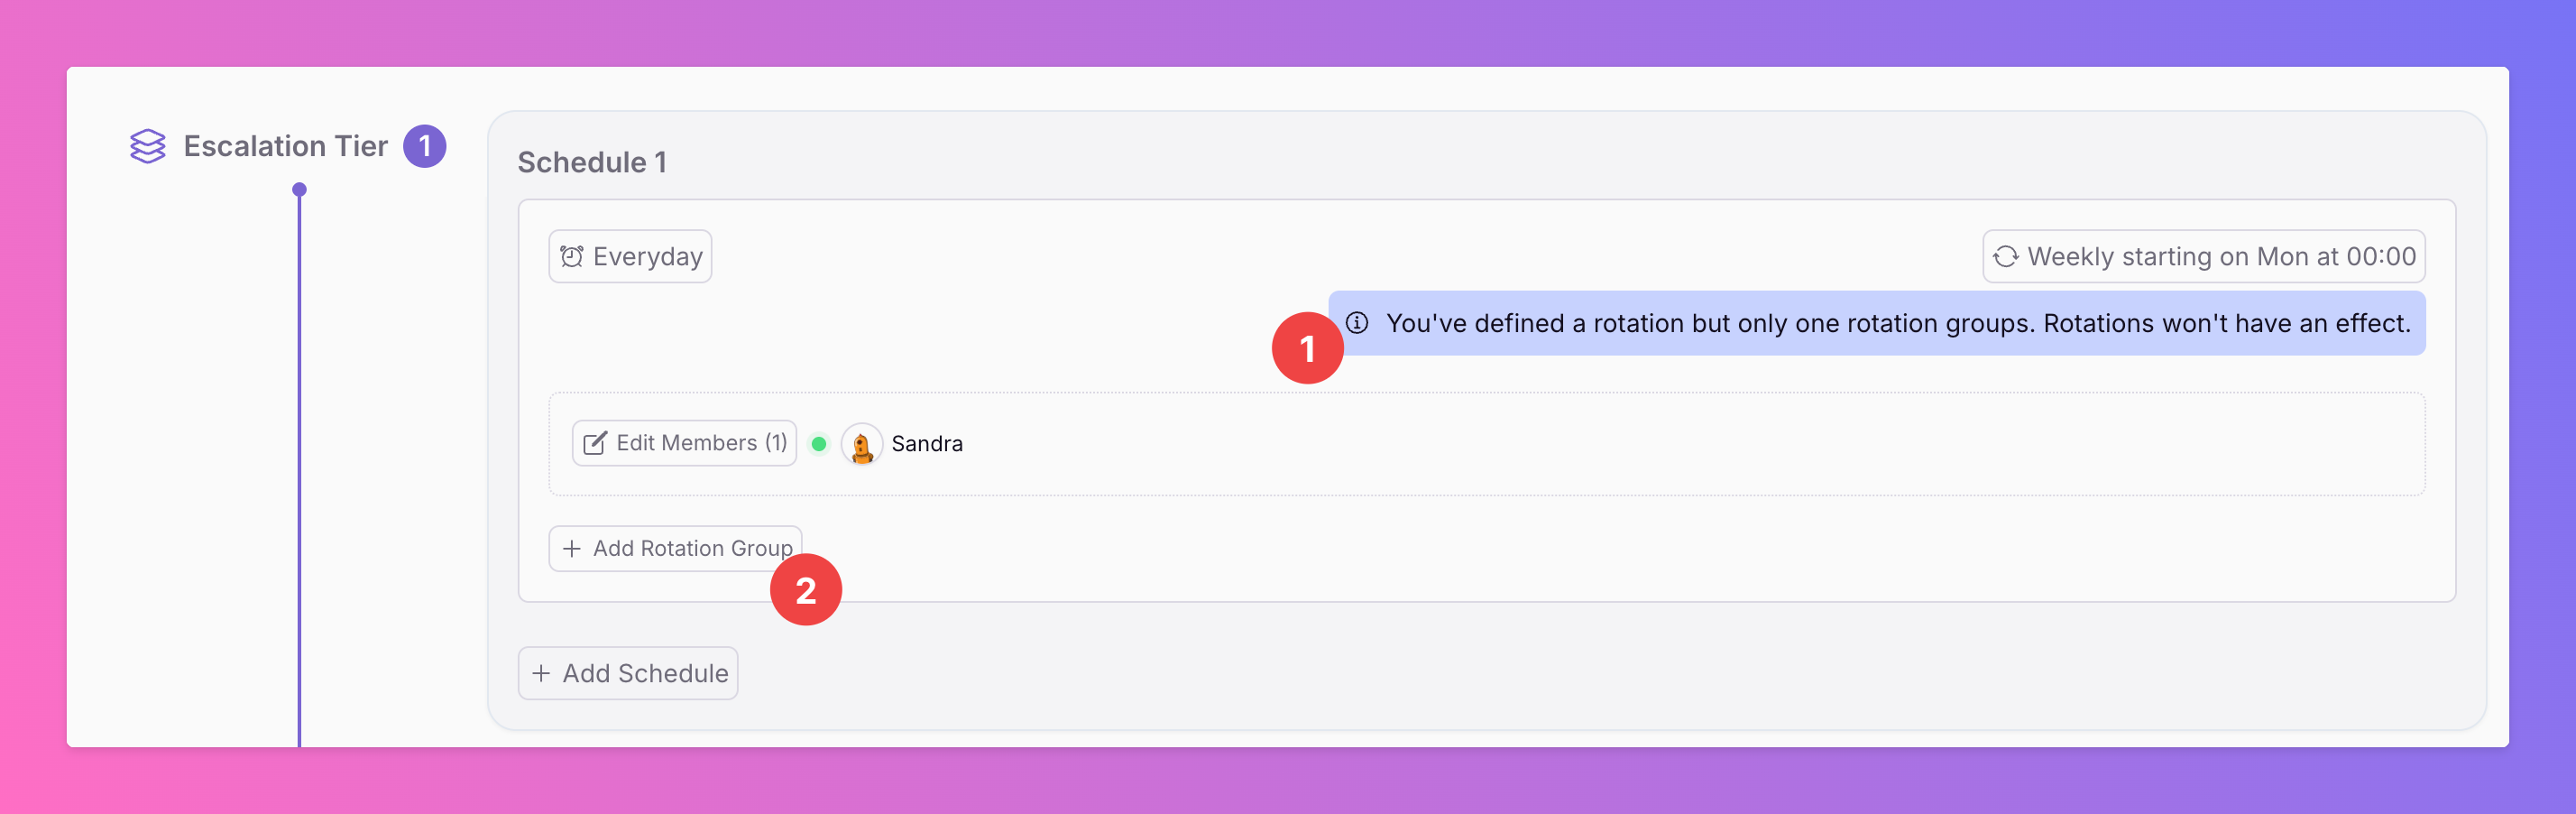
Task: Click the timeline dot below Escalation Tier
Action: pos(299,189)
